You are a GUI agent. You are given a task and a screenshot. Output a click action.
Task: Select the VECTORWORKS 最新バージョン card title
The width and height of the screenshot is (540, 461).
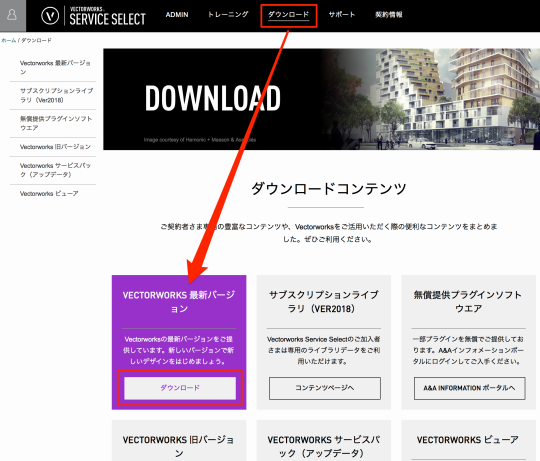[x=179, y=302]
